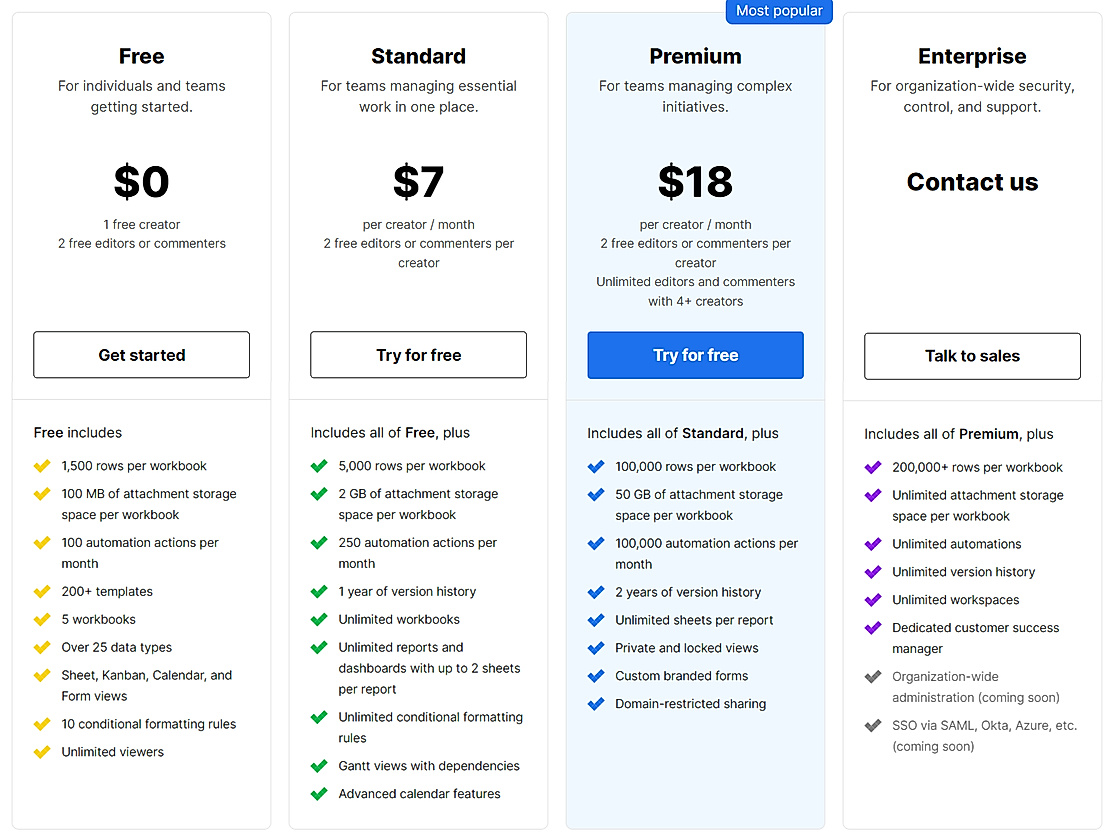Click Try for free on the Standard plan
1108x838 pixels.
coord(418,354)
